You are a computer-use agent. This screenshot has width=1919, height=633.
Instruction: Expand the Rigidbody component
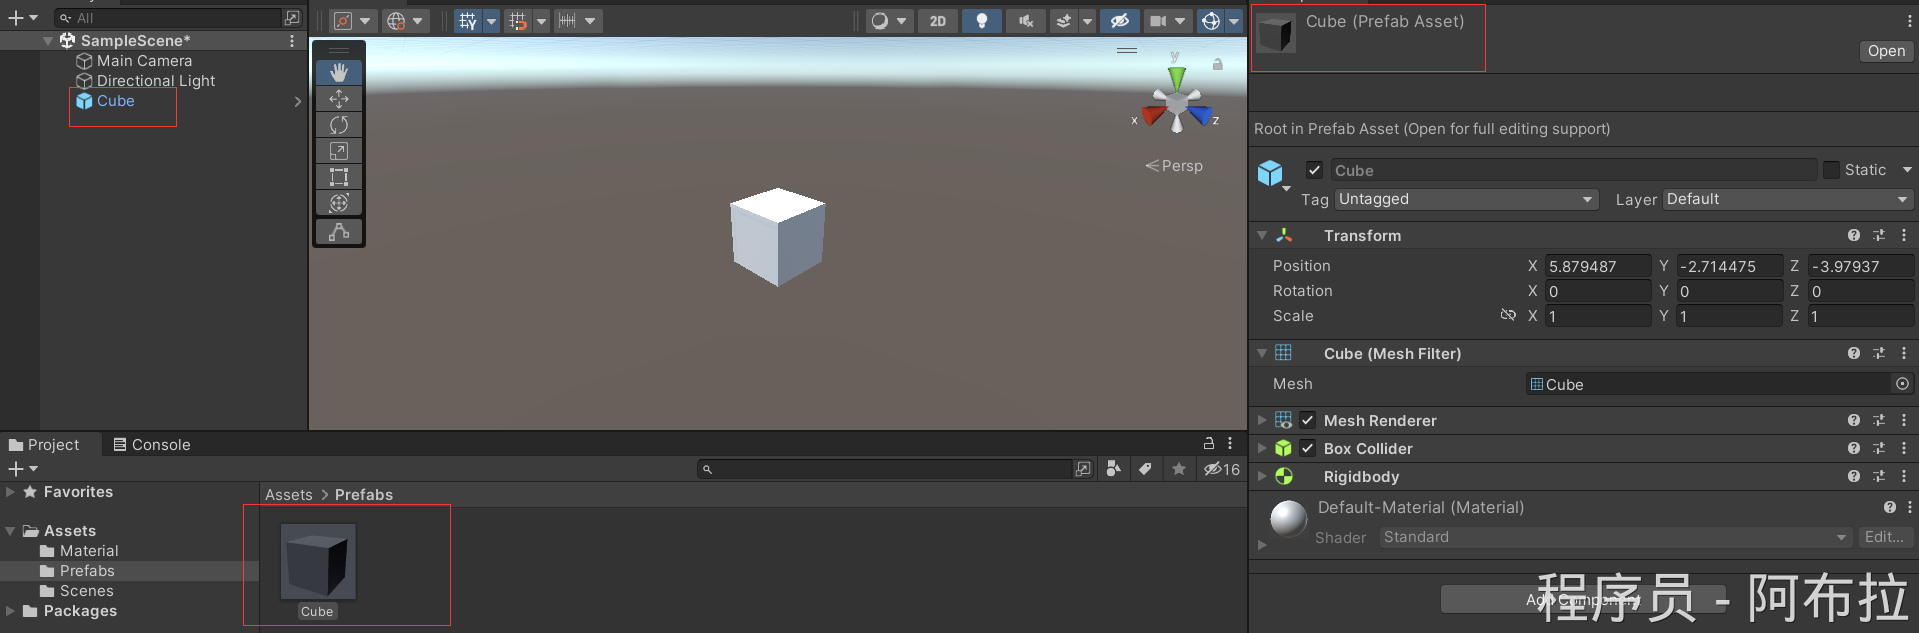[1262, 477]
